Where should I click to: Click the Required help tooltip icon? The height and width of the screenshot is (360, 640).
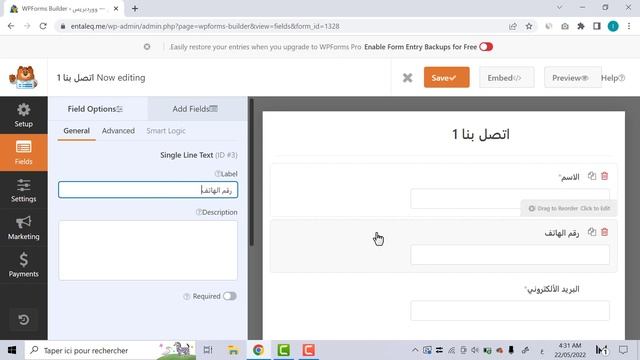pyautogui.click(x=187, y=296)
